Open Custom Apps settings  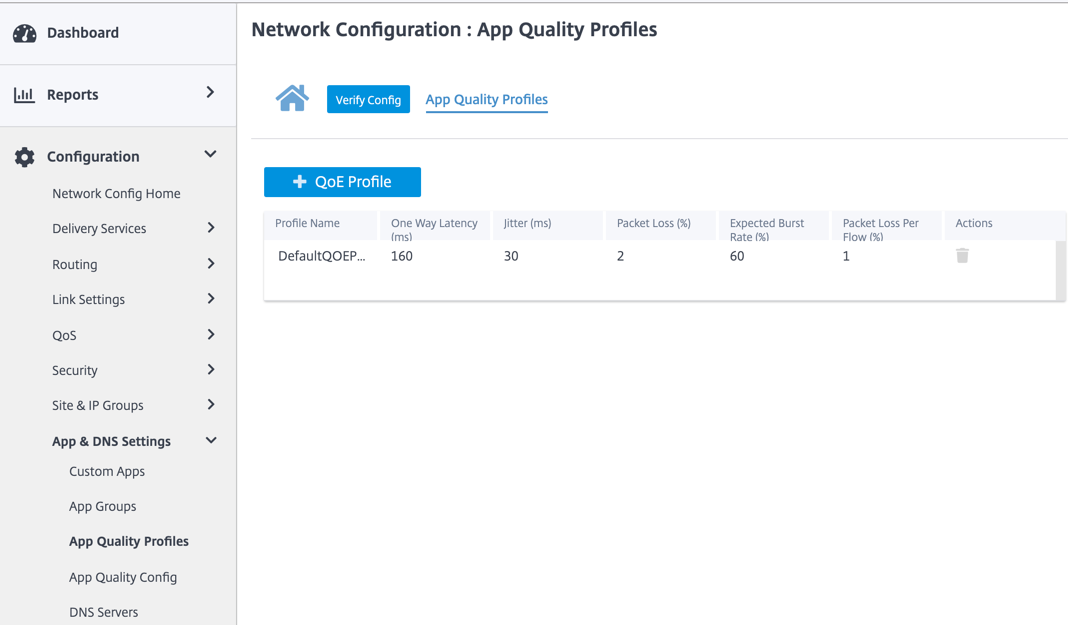(x=107, y=471)
